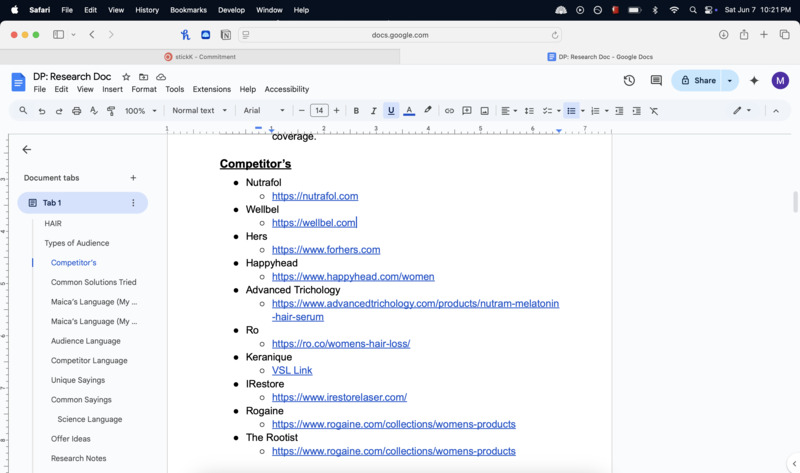The height and width of the screenshot is (473, 800).
Task: Increase the font size
Action: point(336,111)
